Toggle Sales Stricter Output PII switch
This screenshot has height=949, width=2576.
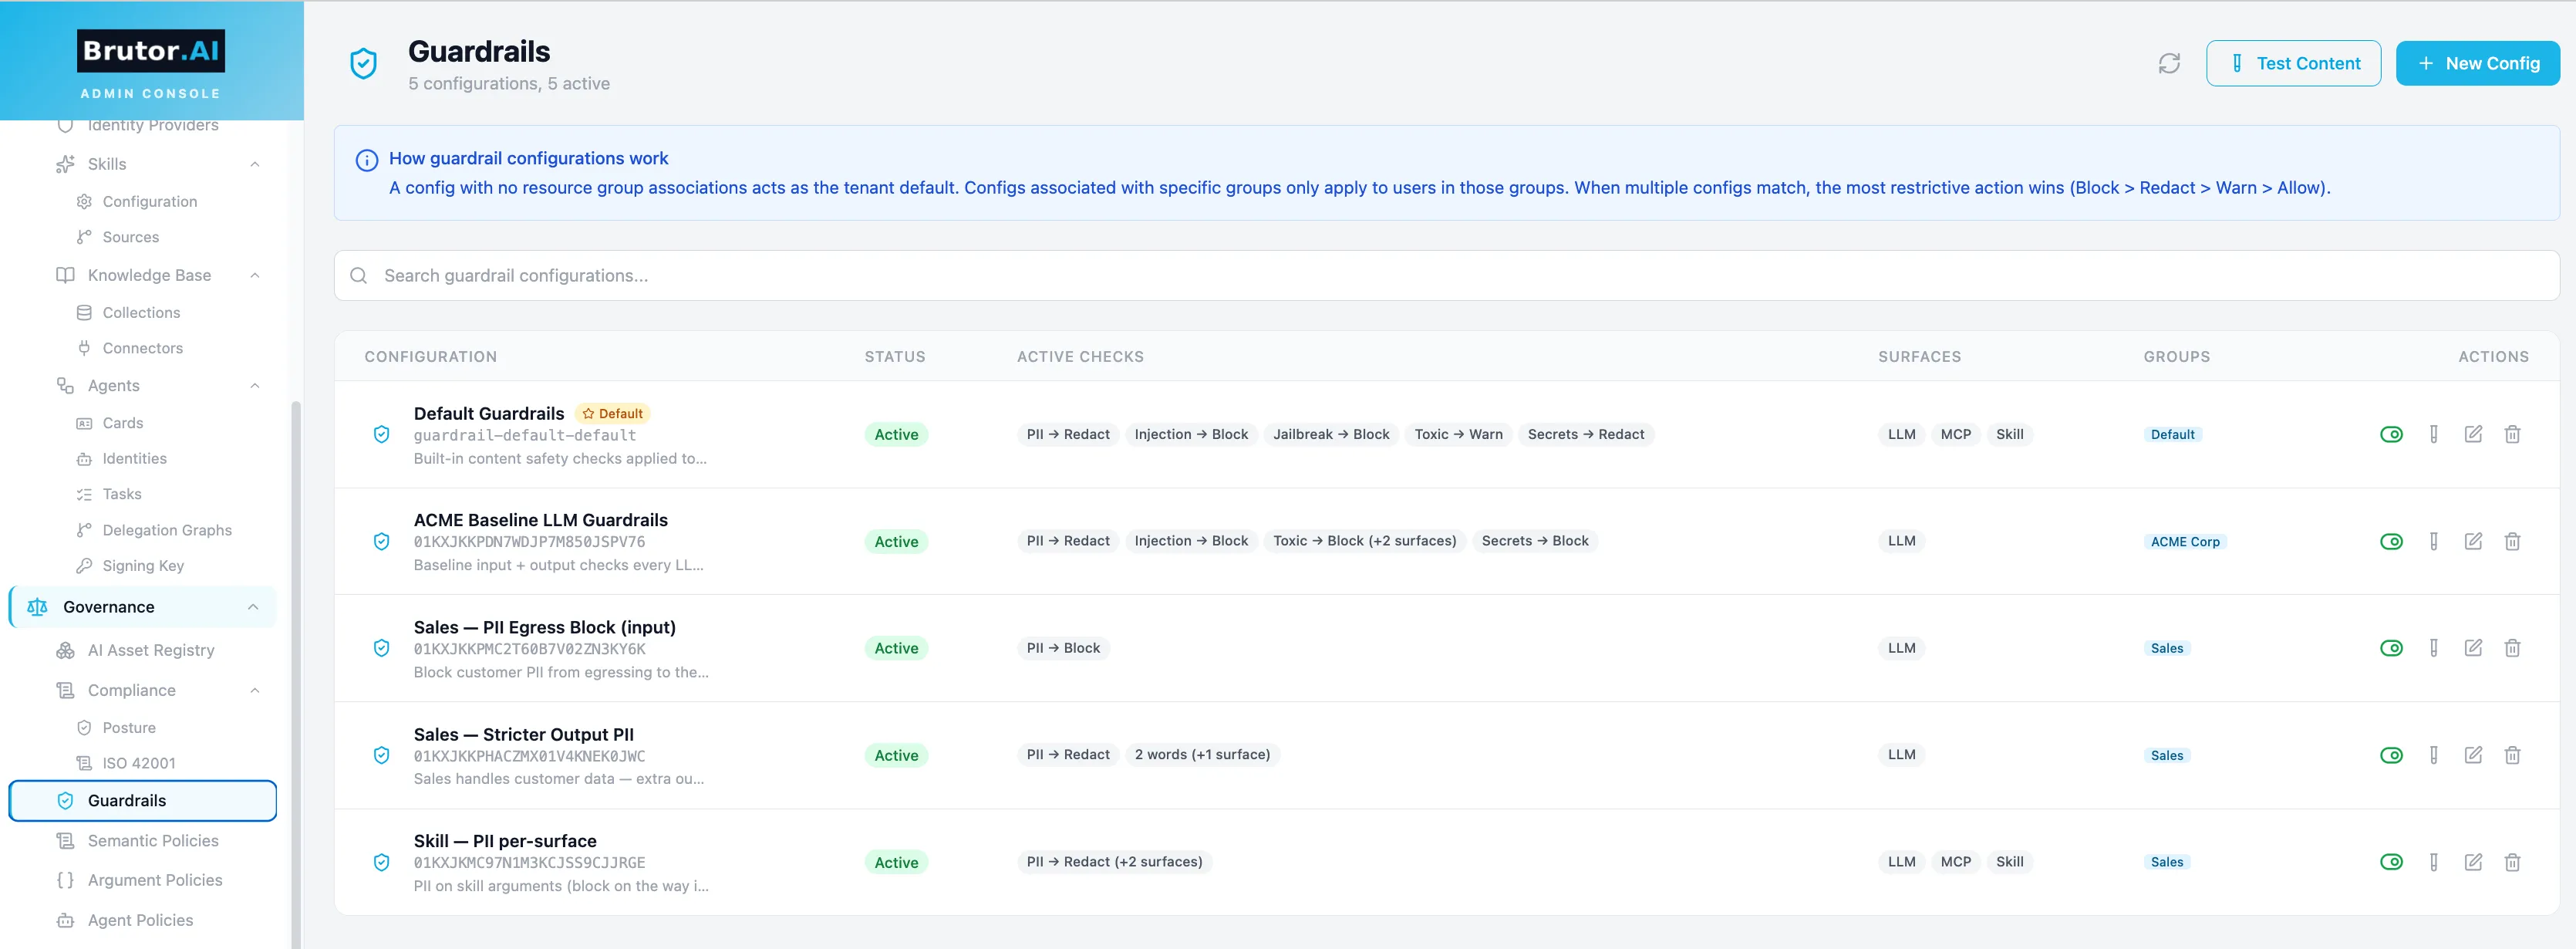pos(2391,755)
